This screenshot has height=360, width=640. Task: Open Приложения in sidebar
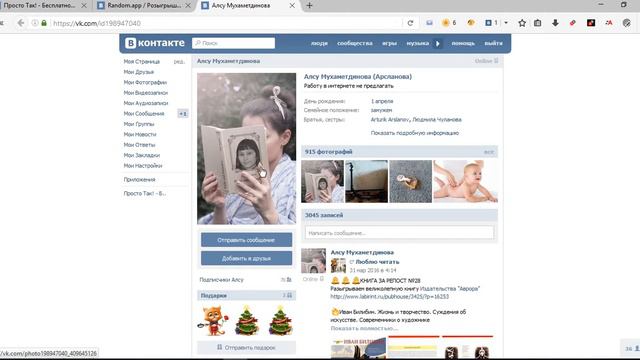tap(139, 180)
